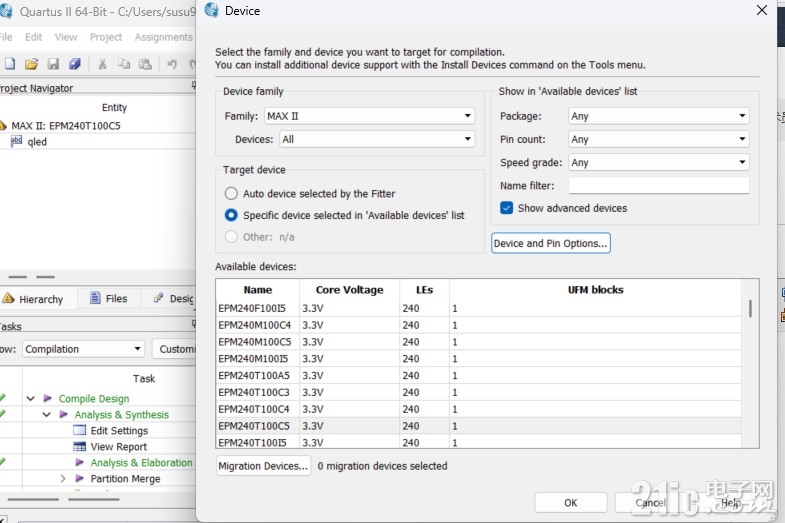This screenshot has height=523, width=785.
Task: Open the View menu
Action: pos(66,37)
